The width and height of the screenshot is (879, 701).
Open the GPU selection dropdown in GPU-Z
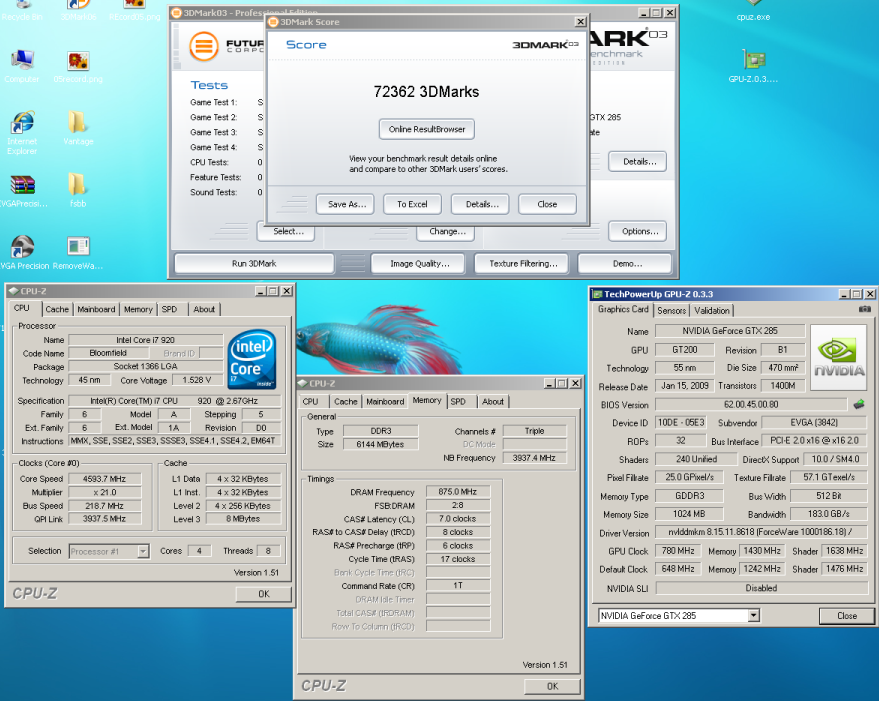pos(753,616)
